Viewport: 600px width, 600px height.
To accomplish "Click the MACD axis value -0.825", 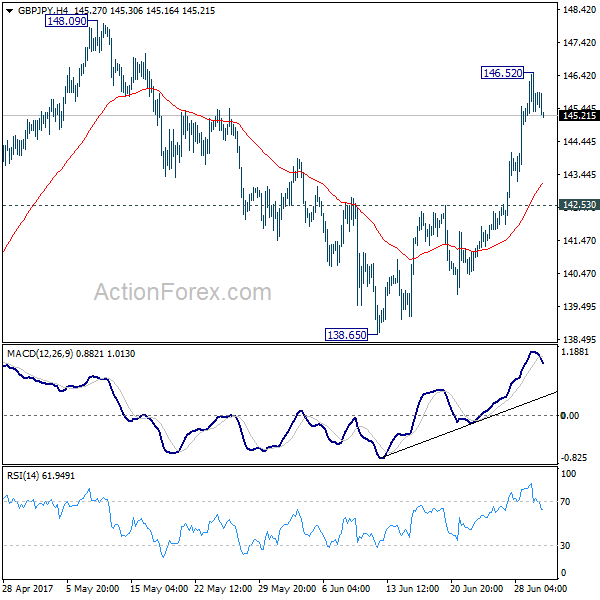I will (x=574, y=458).
